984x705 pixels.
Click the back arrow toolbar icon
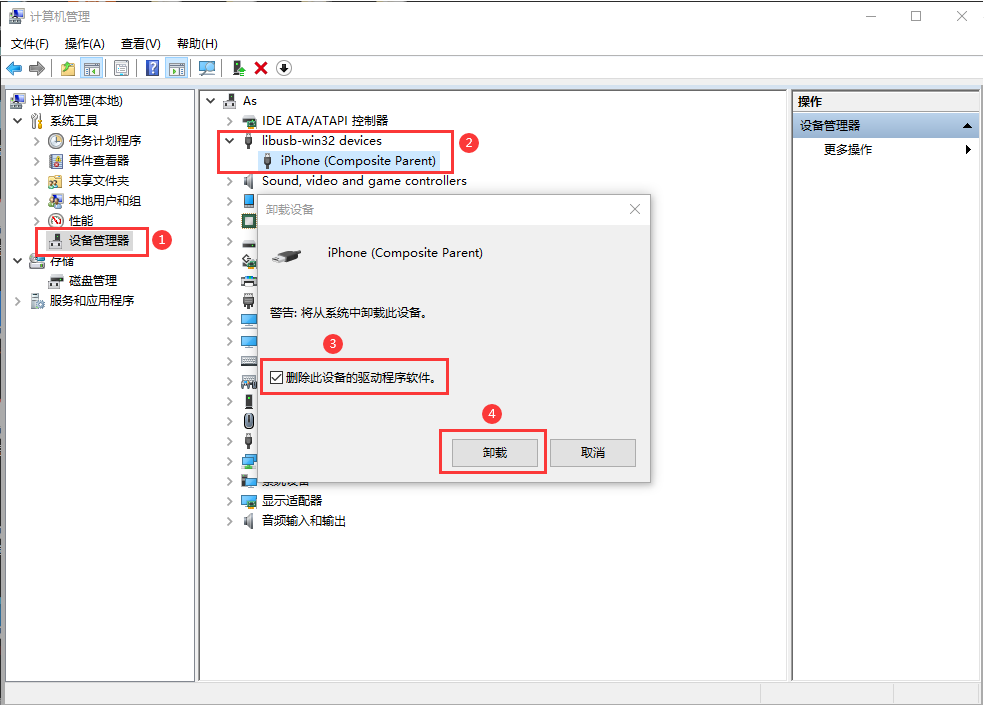tap(14, 68)
